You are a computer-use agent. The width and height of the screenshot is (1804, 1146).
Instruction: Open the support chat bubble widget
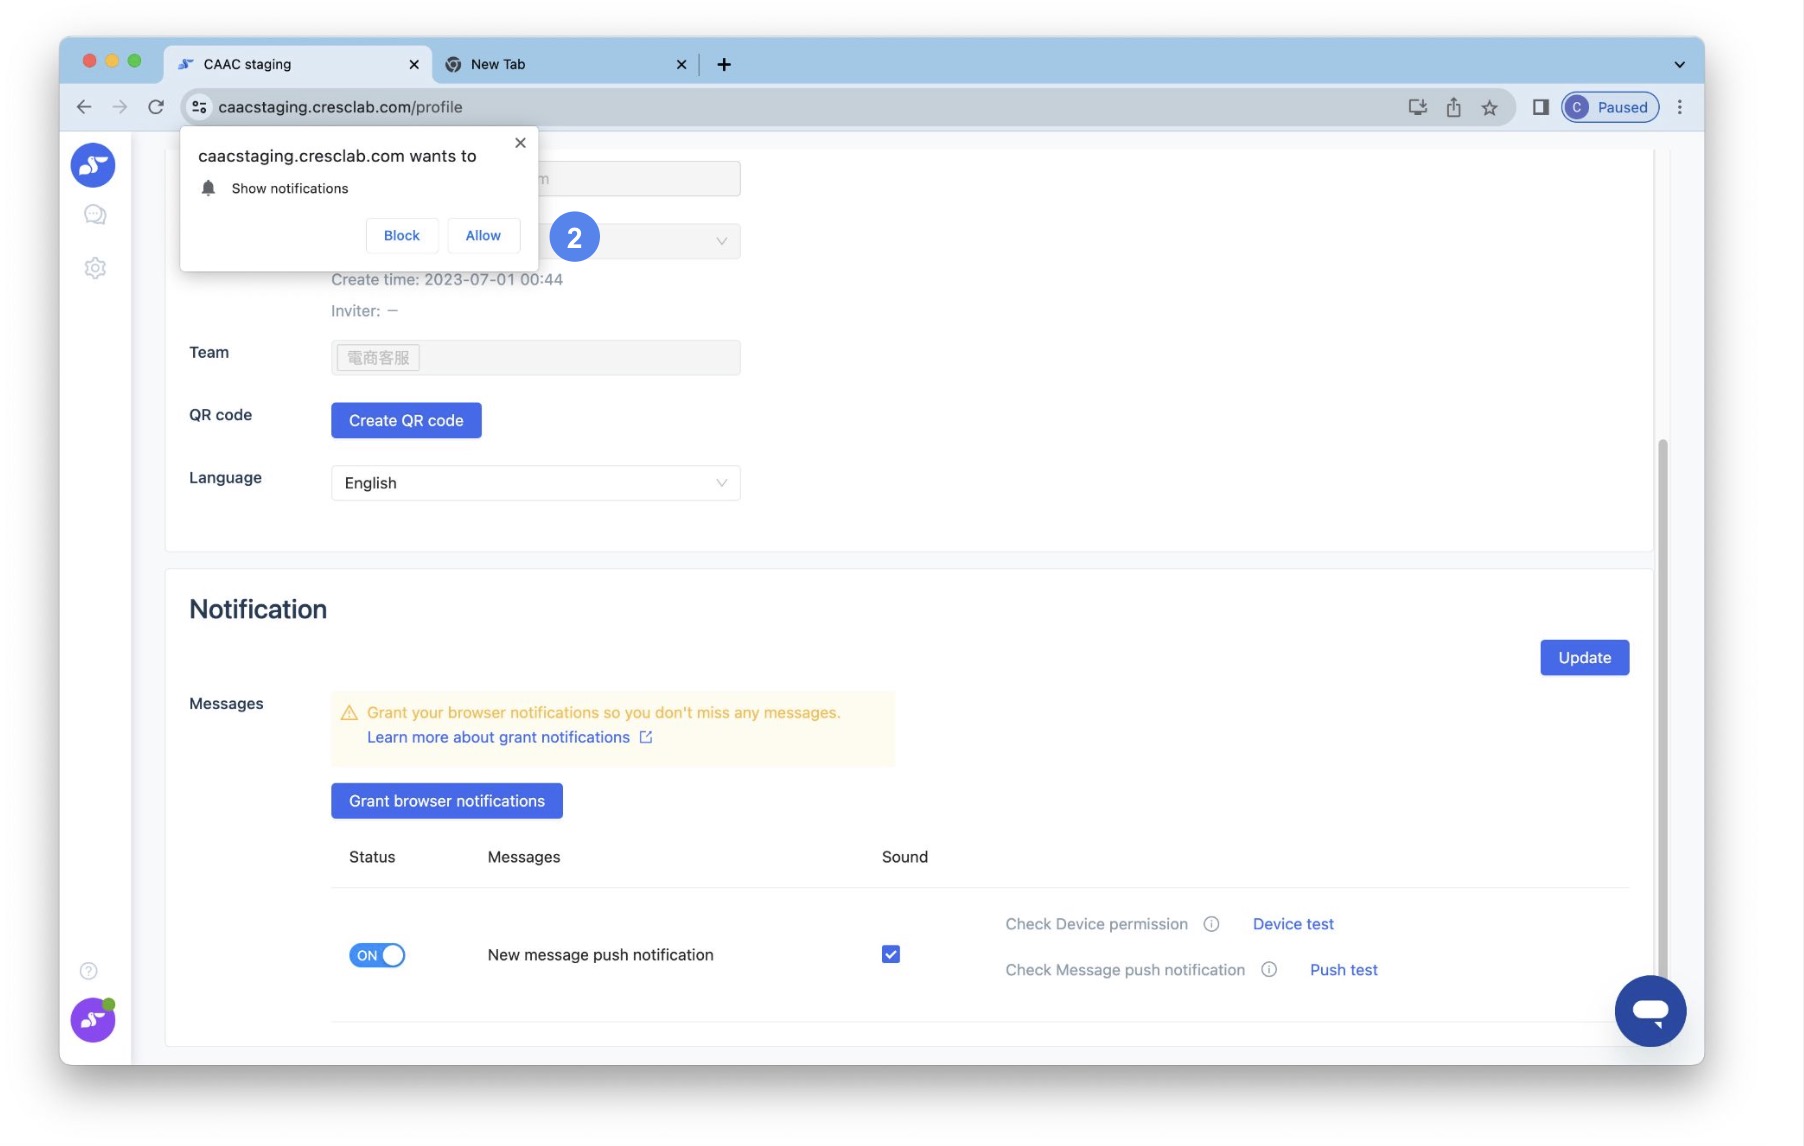pyautogui.click(x=1649, y=1011)
